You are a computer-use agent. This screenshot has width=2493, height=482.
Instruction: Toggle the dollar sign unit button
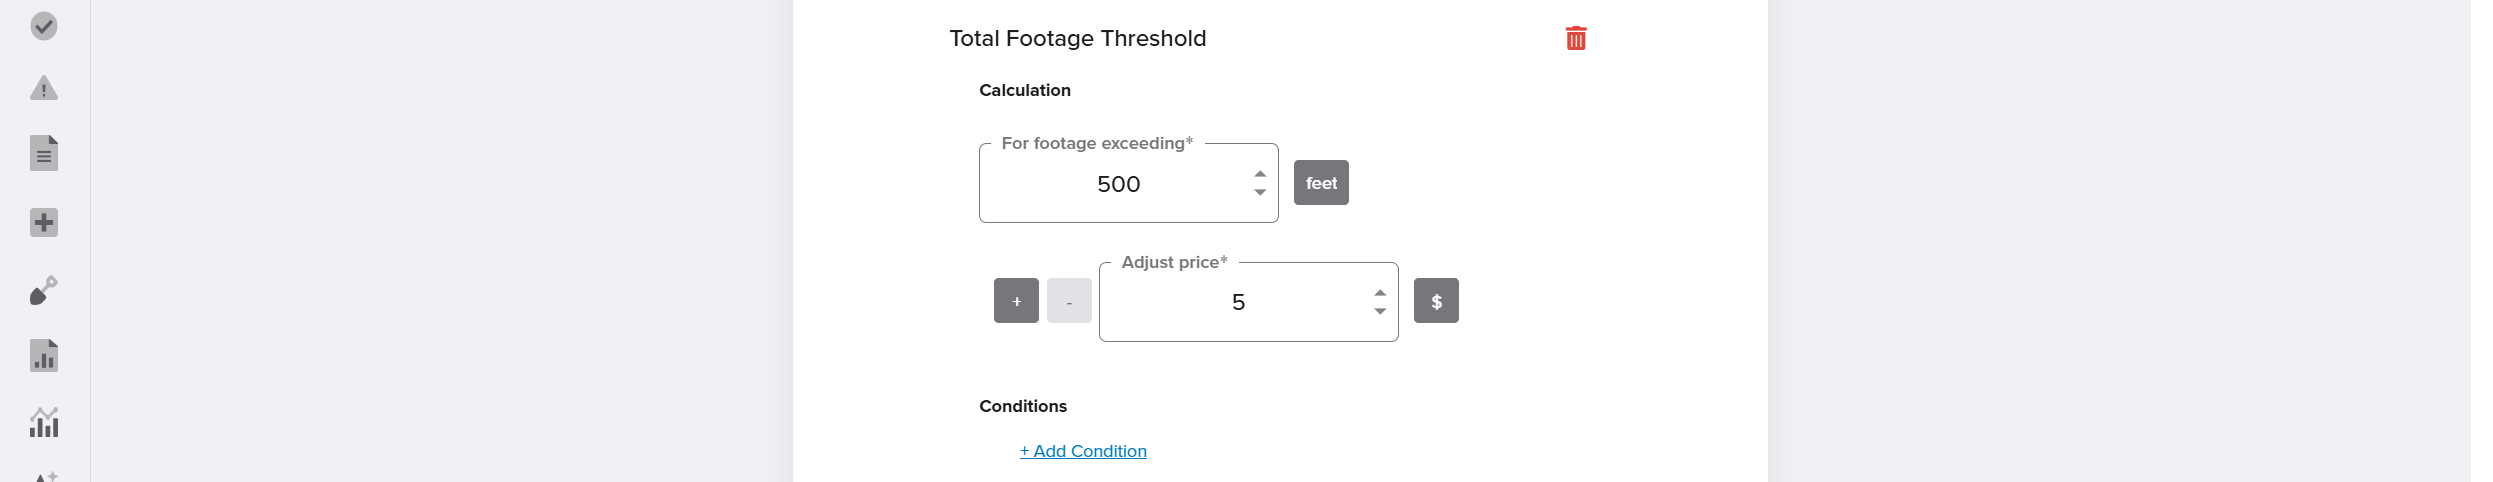[x=1436, y=301]
